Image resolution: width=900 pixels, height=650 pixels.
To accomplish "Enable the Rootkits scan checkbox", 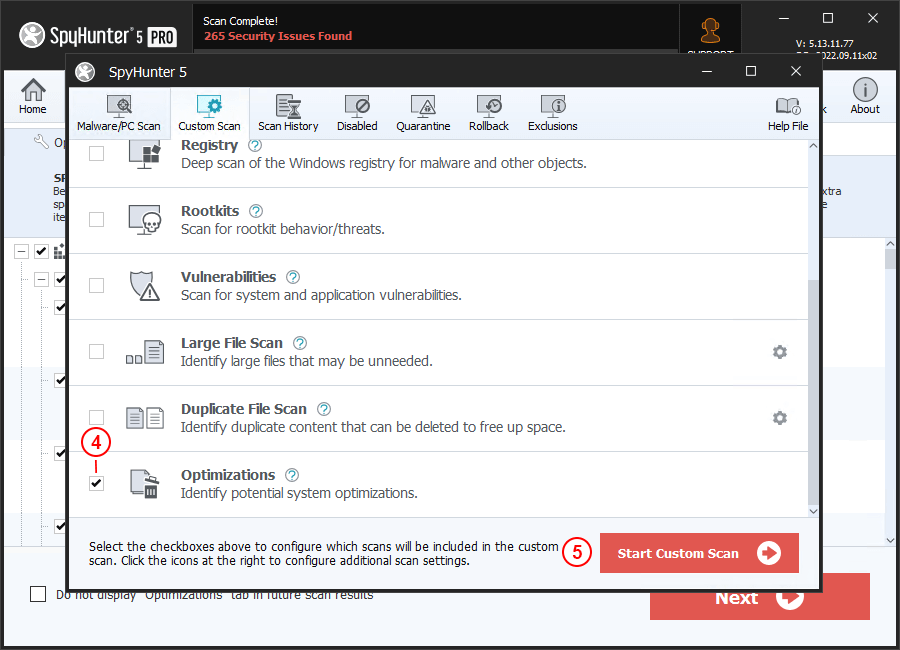I will (x=96, y=220).
